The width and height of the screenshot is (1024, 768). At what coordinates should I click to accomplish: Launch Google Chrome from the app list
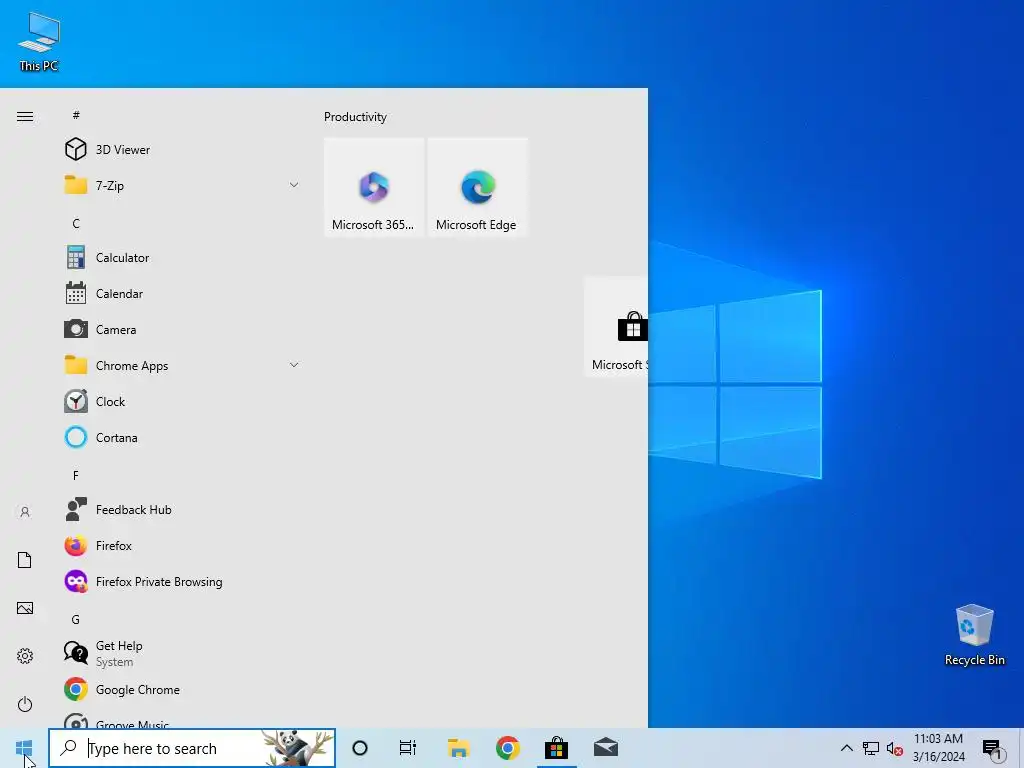[182, 690]
